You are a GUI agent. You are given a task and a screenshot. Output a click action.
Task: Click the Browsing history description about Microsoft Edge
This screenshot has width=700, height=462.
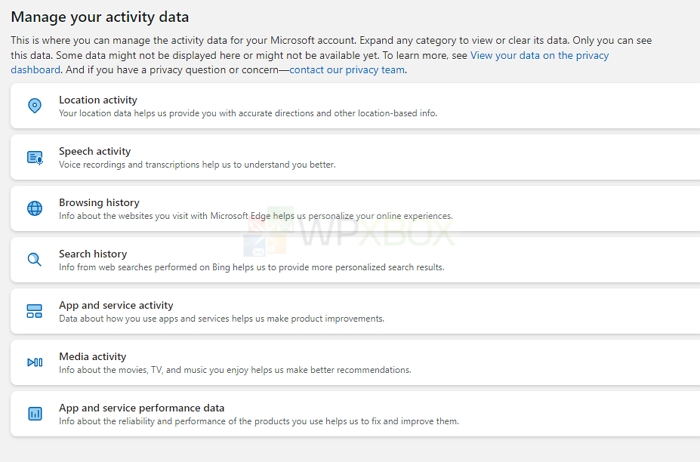(255, 216)
